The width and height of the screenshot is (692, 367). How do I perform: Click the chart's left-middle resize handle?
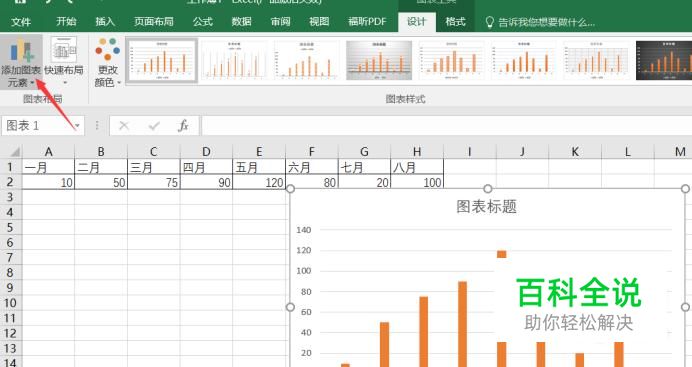pyautogui.click(x=290, y=307)
